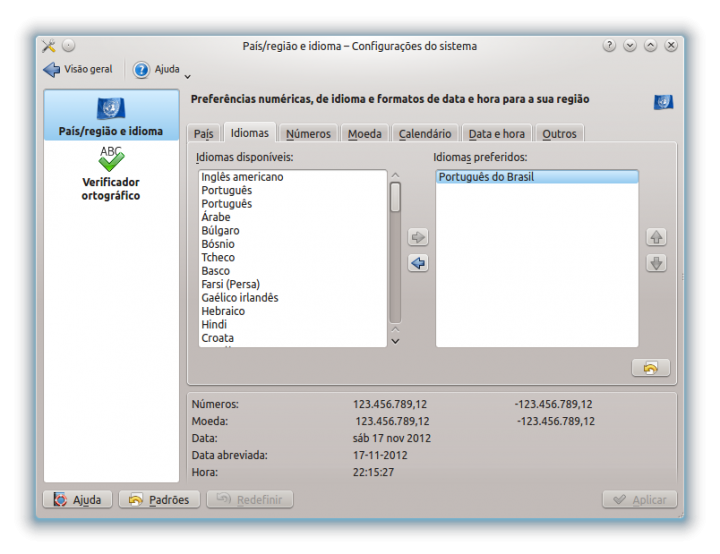This screenshot has width=720, height=554.
Task: Open Verificador ortográfico module
Action: 111,174
